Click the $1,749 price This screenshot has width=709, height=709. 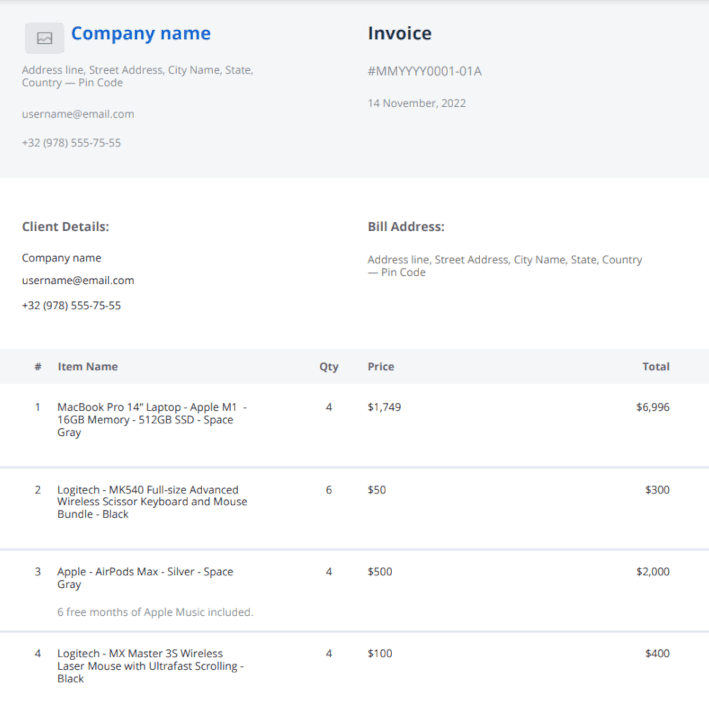click(x=384, y=407)
